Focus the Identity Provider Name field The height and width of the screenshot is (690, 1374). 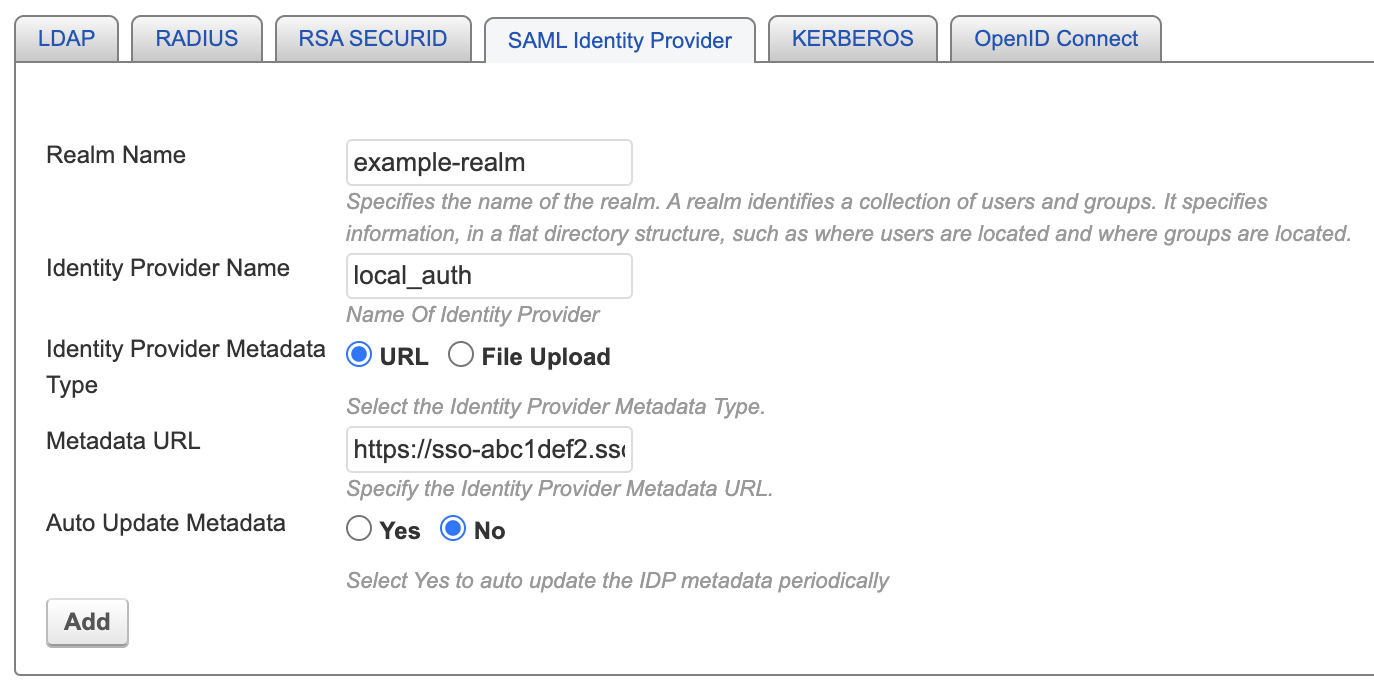(x=489, y=275)
